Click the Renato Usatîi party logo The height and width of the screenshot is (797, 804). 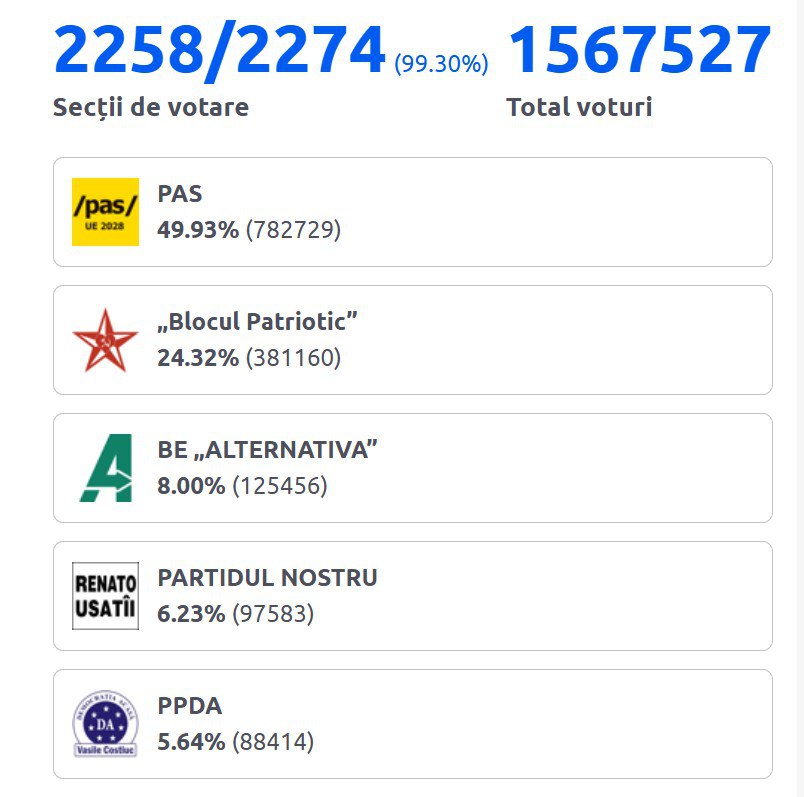click(105, 596)
